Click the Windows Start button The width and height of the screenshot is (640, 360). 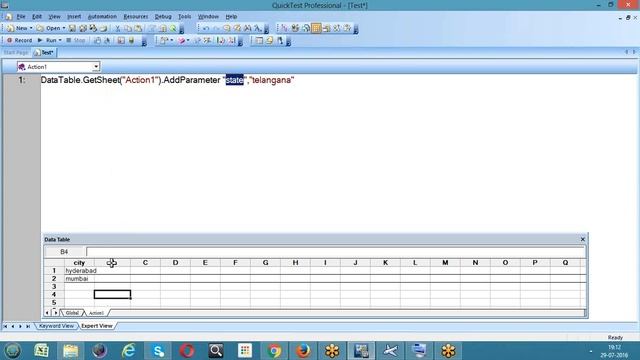pos(13,351)
